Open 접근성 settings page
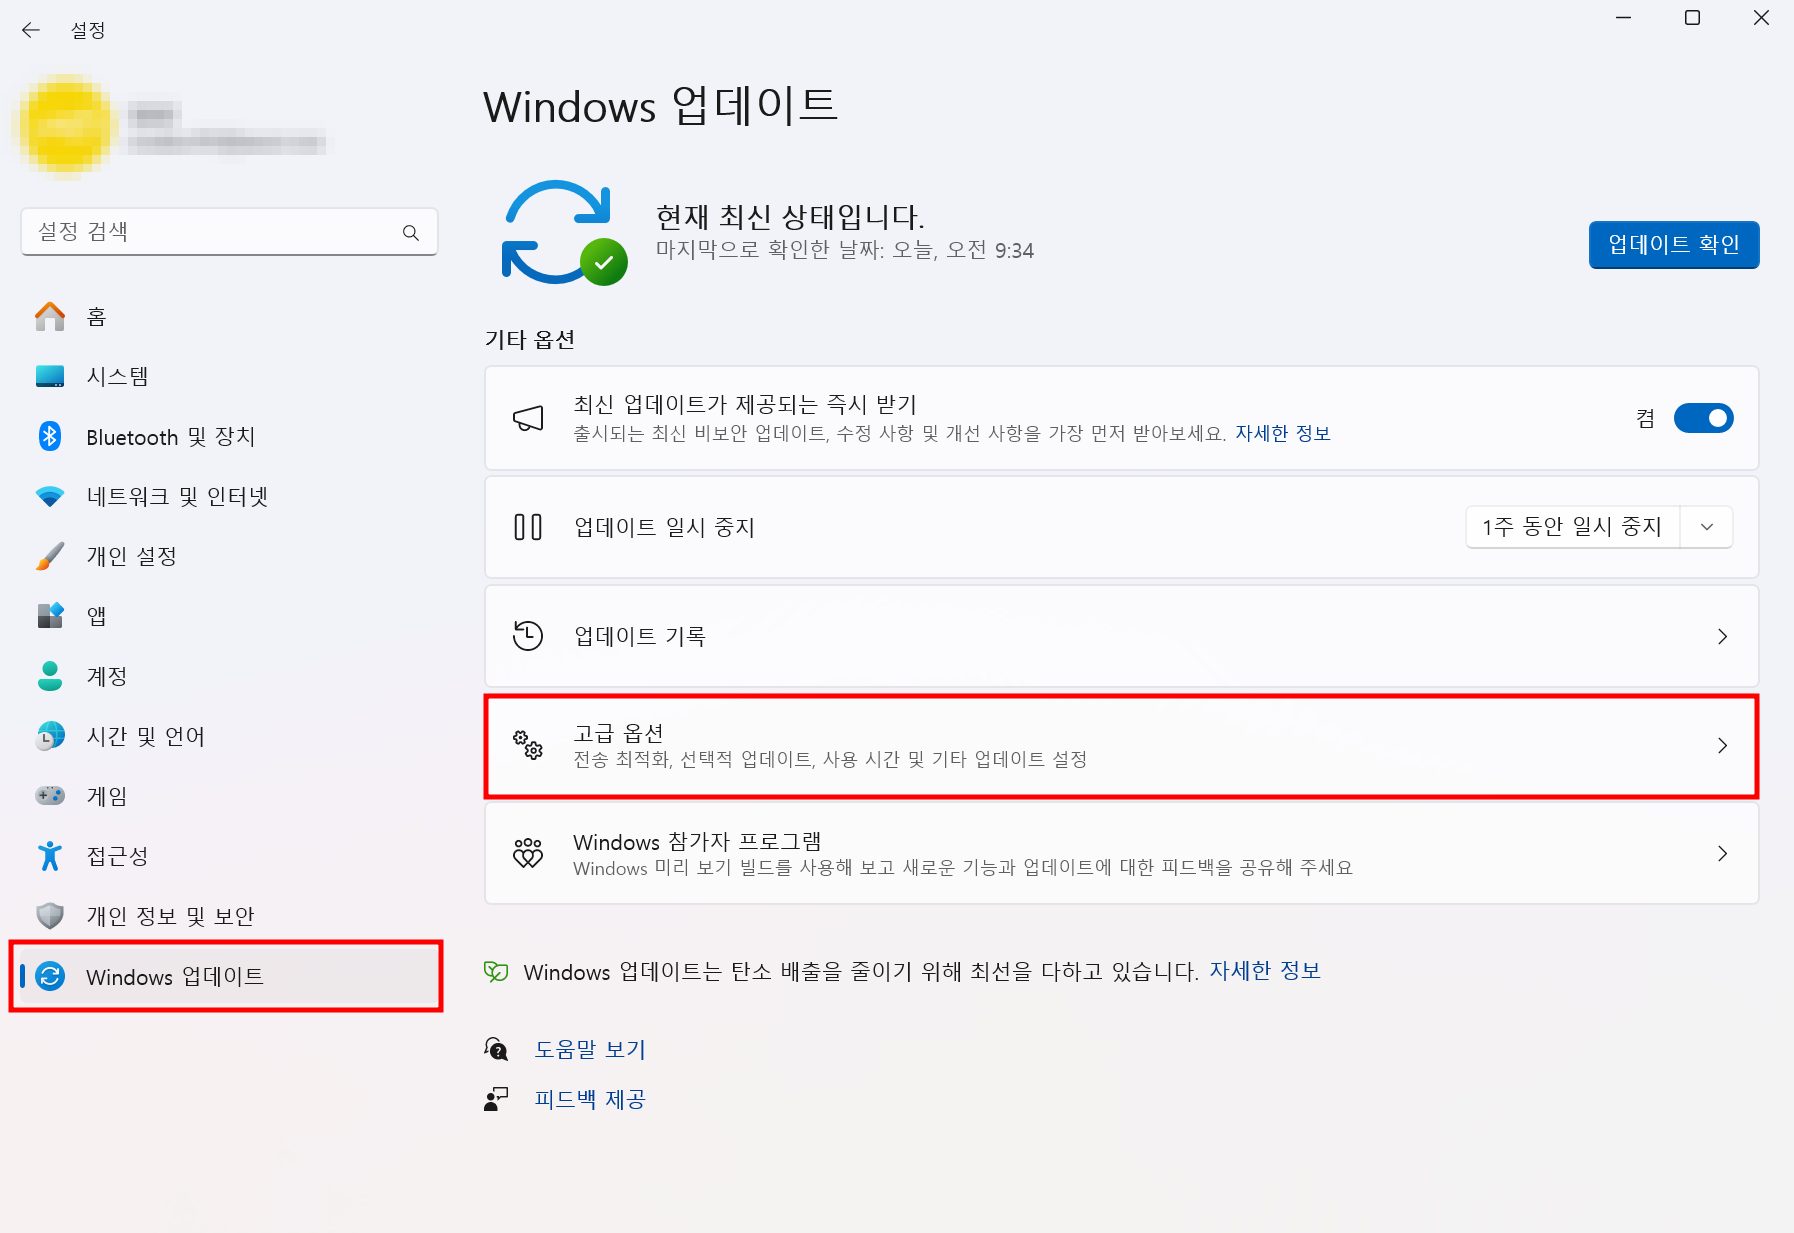1794x1233 pixels. point(229,856)
